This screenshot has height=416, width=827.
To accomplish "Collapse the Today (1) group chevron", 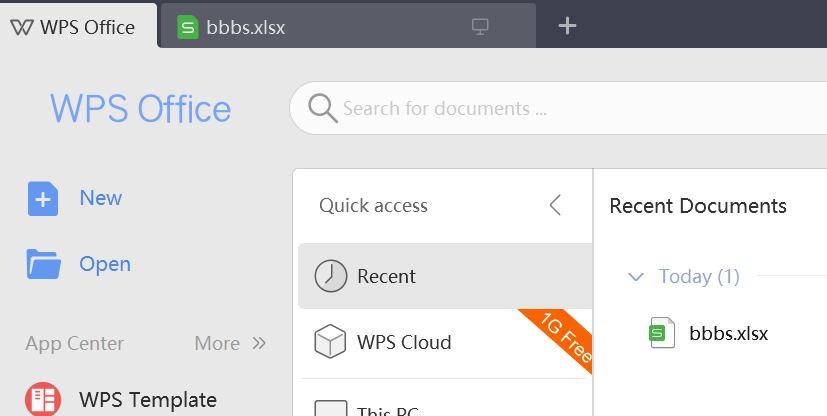I will (636, 276).
